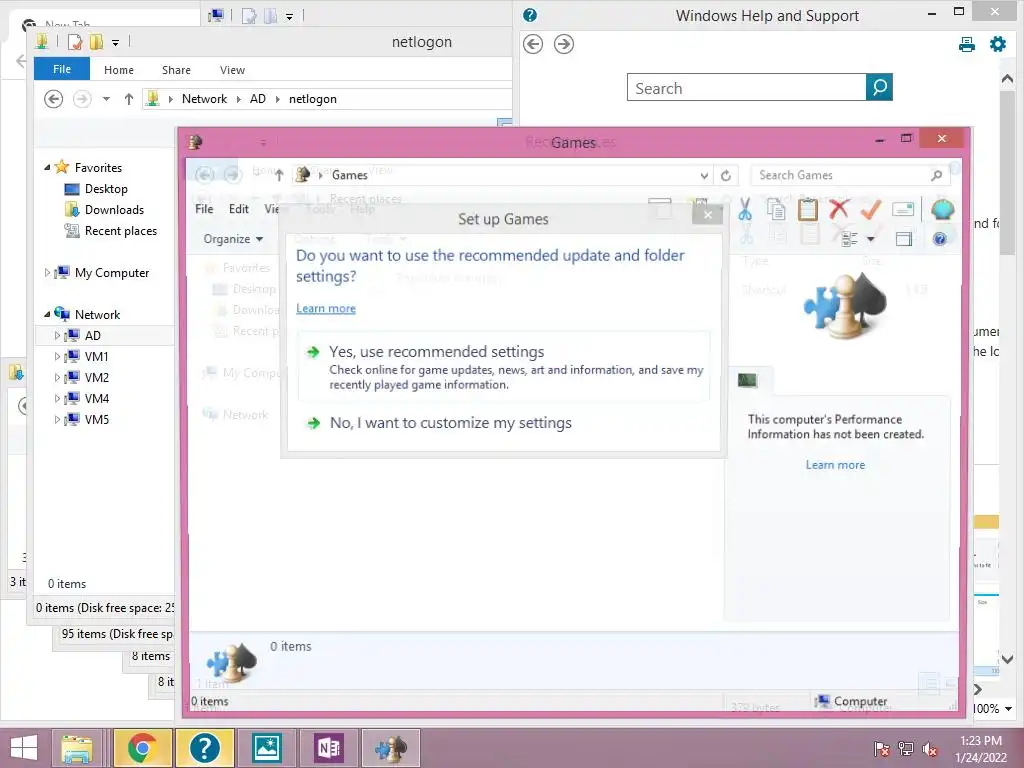Open the File menu in Games window
This screenshot has width=1024, height=768.
click(x=204, y=209)
